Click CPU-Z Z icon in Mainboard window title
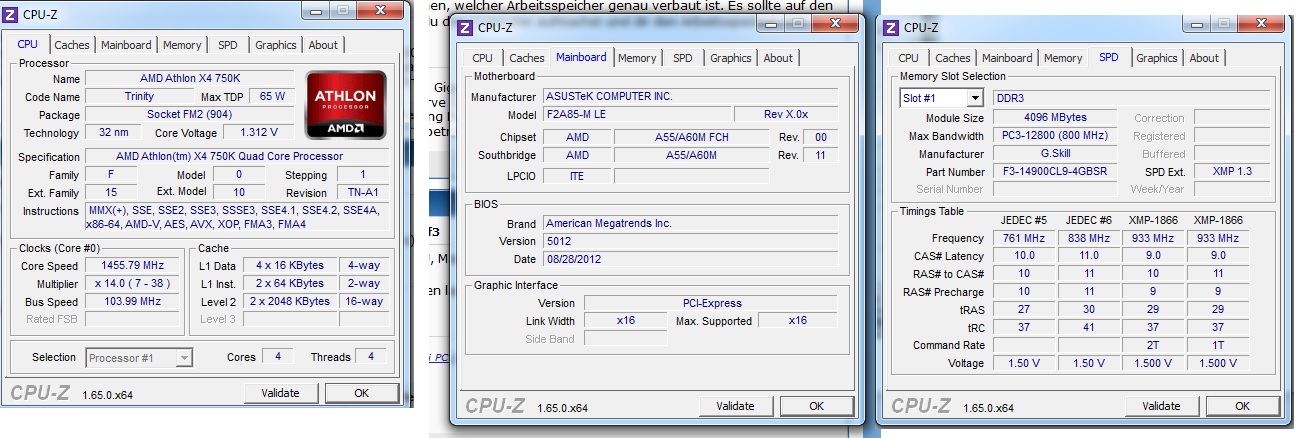 (465, 27)
